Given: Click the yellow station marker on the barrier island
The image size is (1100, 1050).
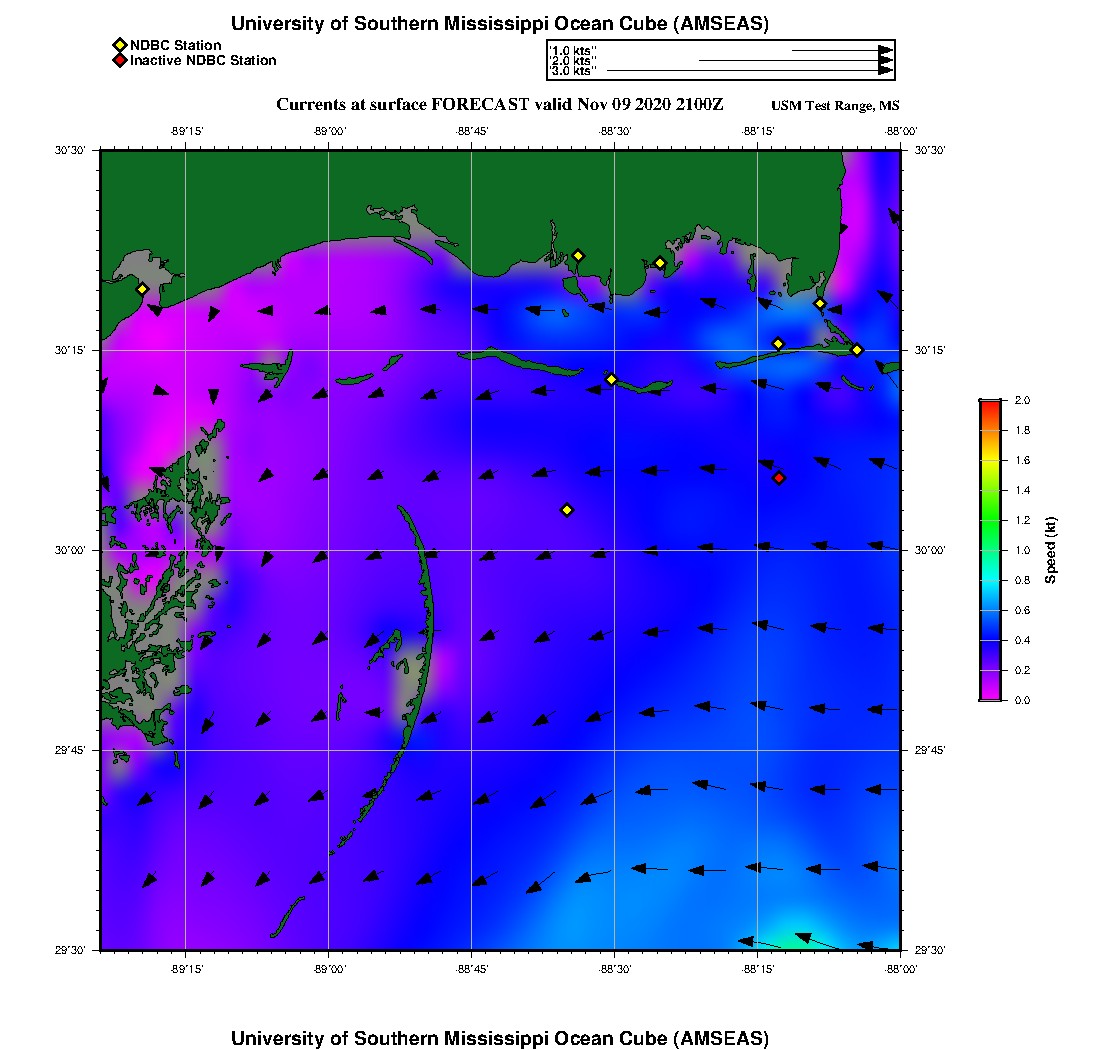Looking at the screenshot, I should (x=612, y=379).
